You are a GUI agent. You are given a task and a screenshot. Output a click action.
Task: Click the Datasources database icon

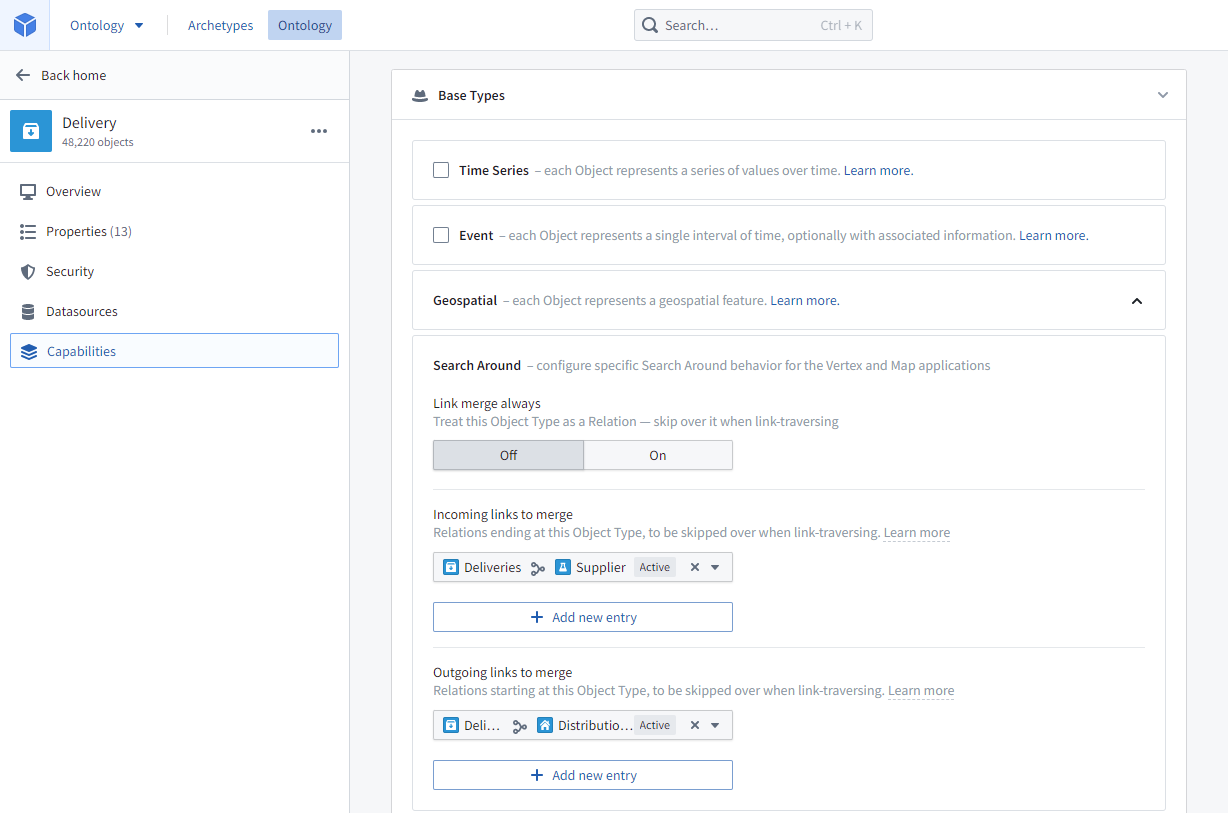[x=28, y=311]
